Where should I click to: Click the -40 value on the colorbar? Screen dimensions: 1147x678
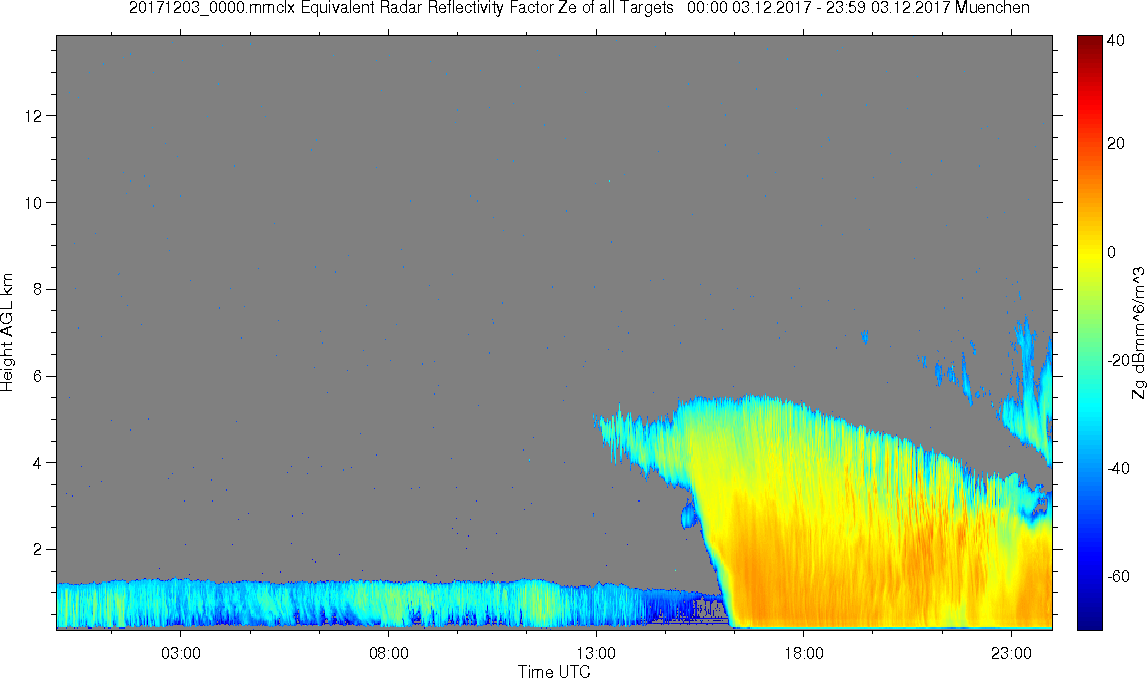point(1118,469)
